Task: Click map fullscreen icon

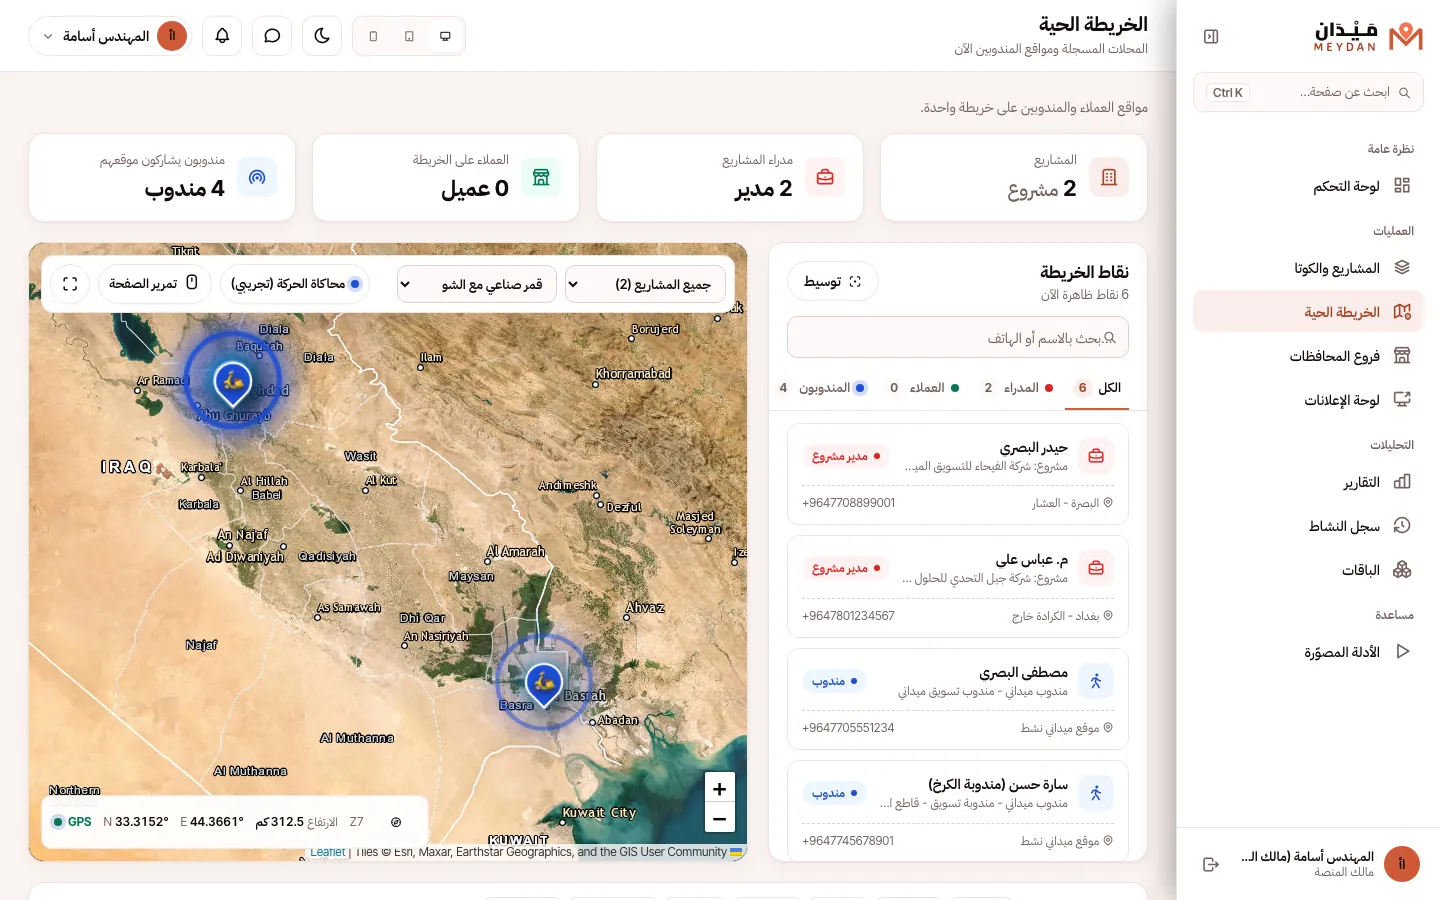Action: point(70,284)
